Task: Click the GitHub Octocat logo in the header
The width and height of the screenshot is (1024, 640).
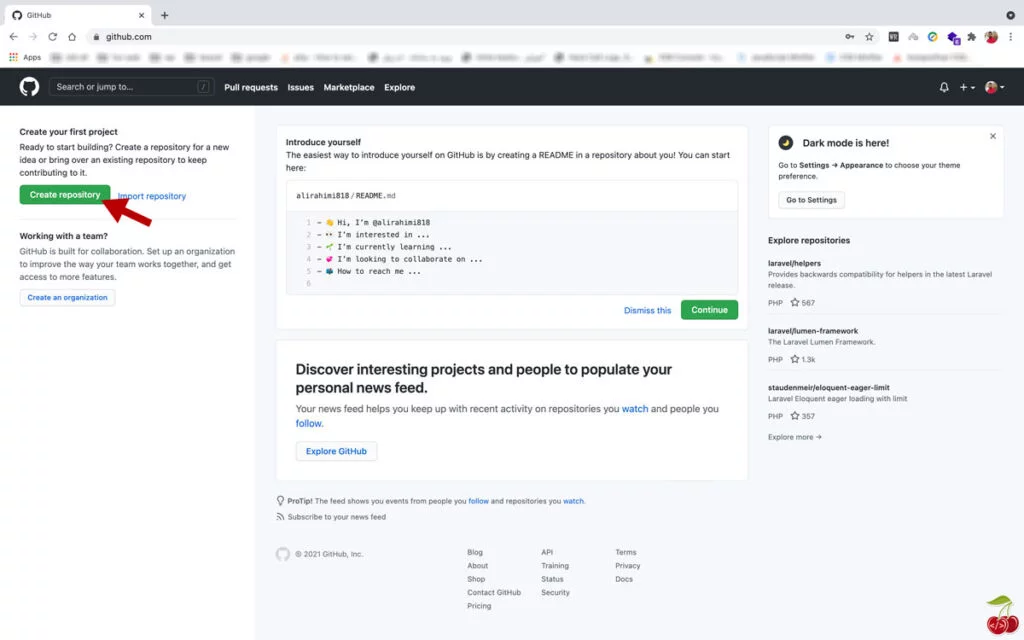Action: pyautogui.click(x=28, y=87)
